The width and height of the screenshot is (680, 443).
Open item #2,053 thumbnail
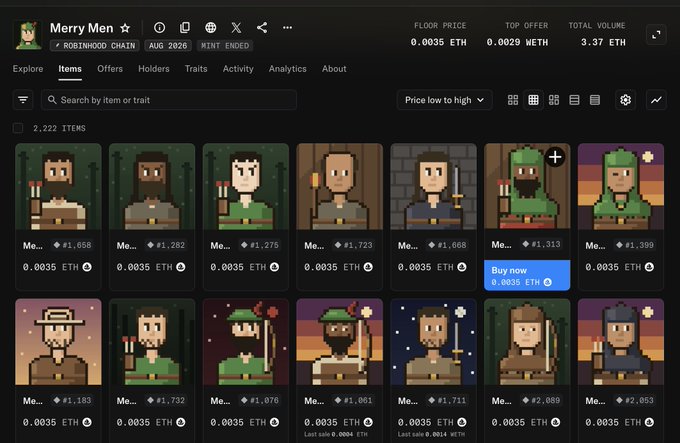point(621,342)
